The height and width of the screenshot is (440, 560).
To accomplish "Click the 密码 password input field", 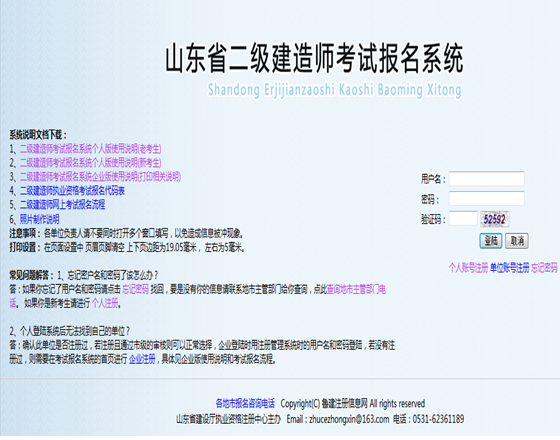I will click(486, 199).
